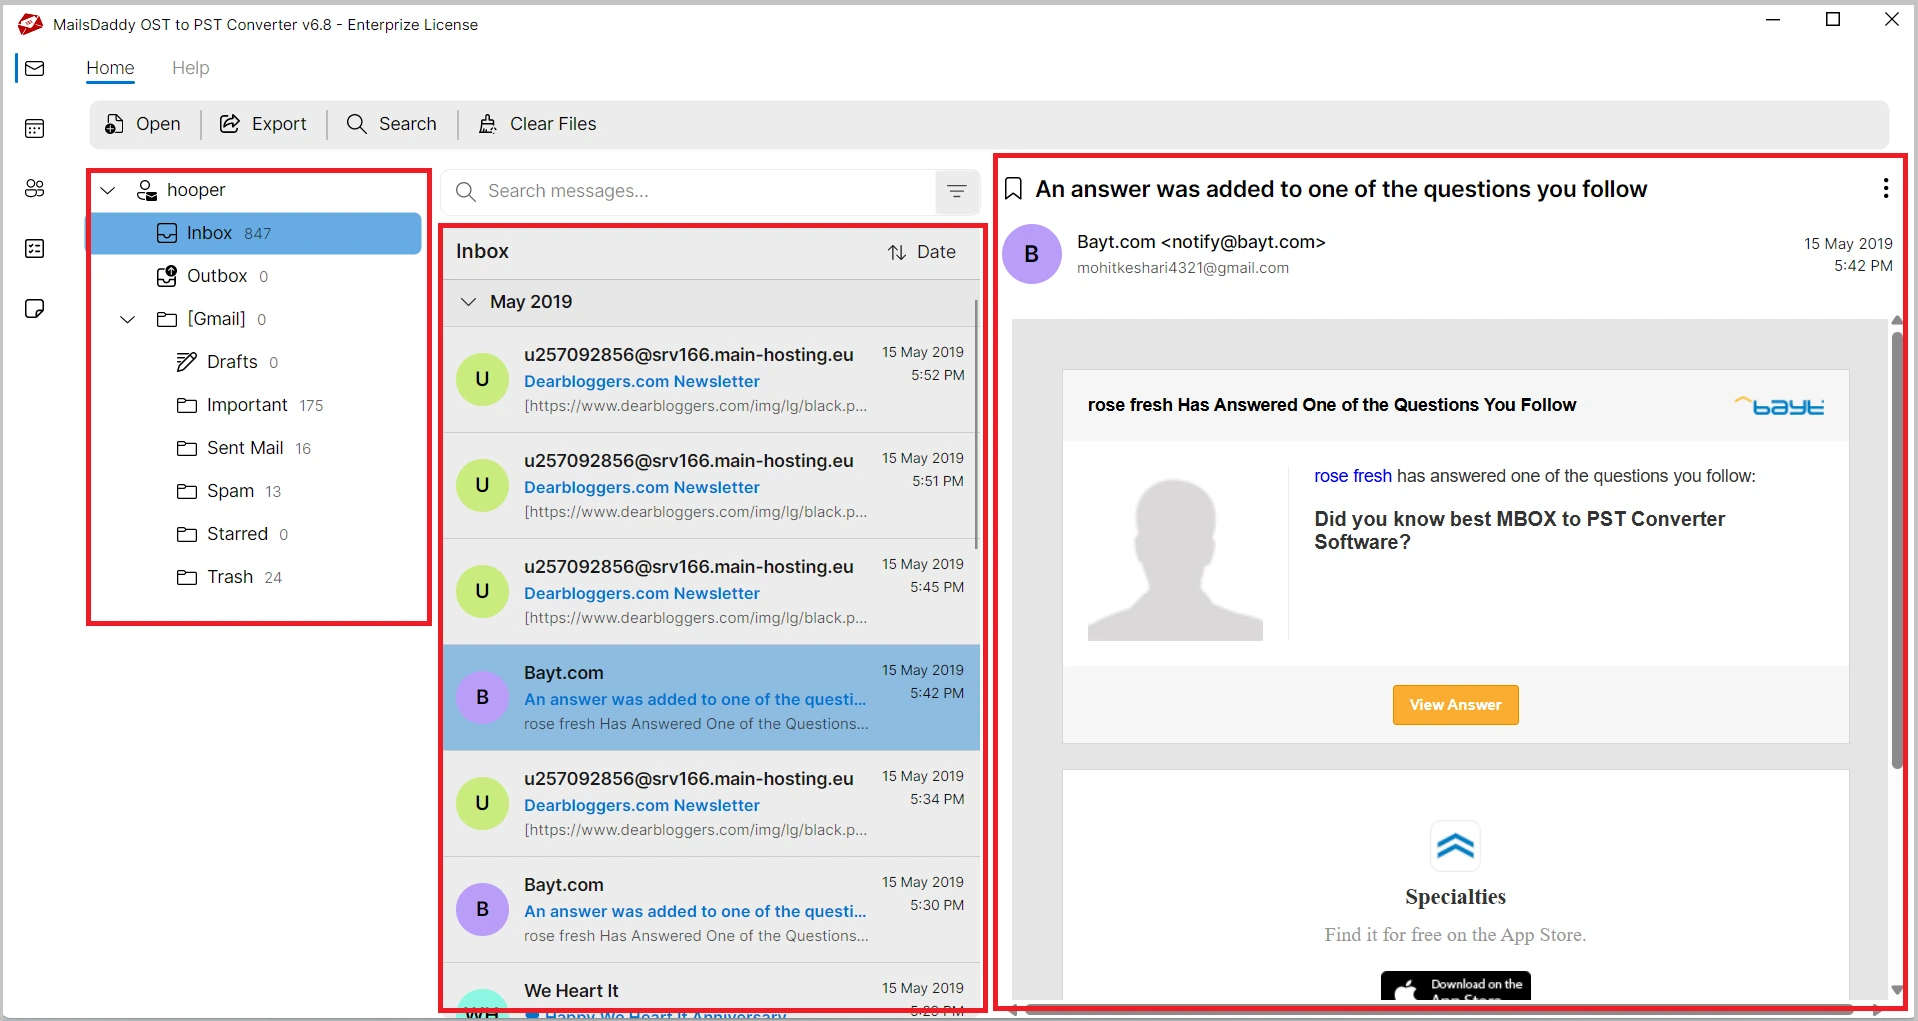The height and width of the screenshot is (1021, 1918).
Task: Open the three-dot more options menu
Action: coord(1885,189)
